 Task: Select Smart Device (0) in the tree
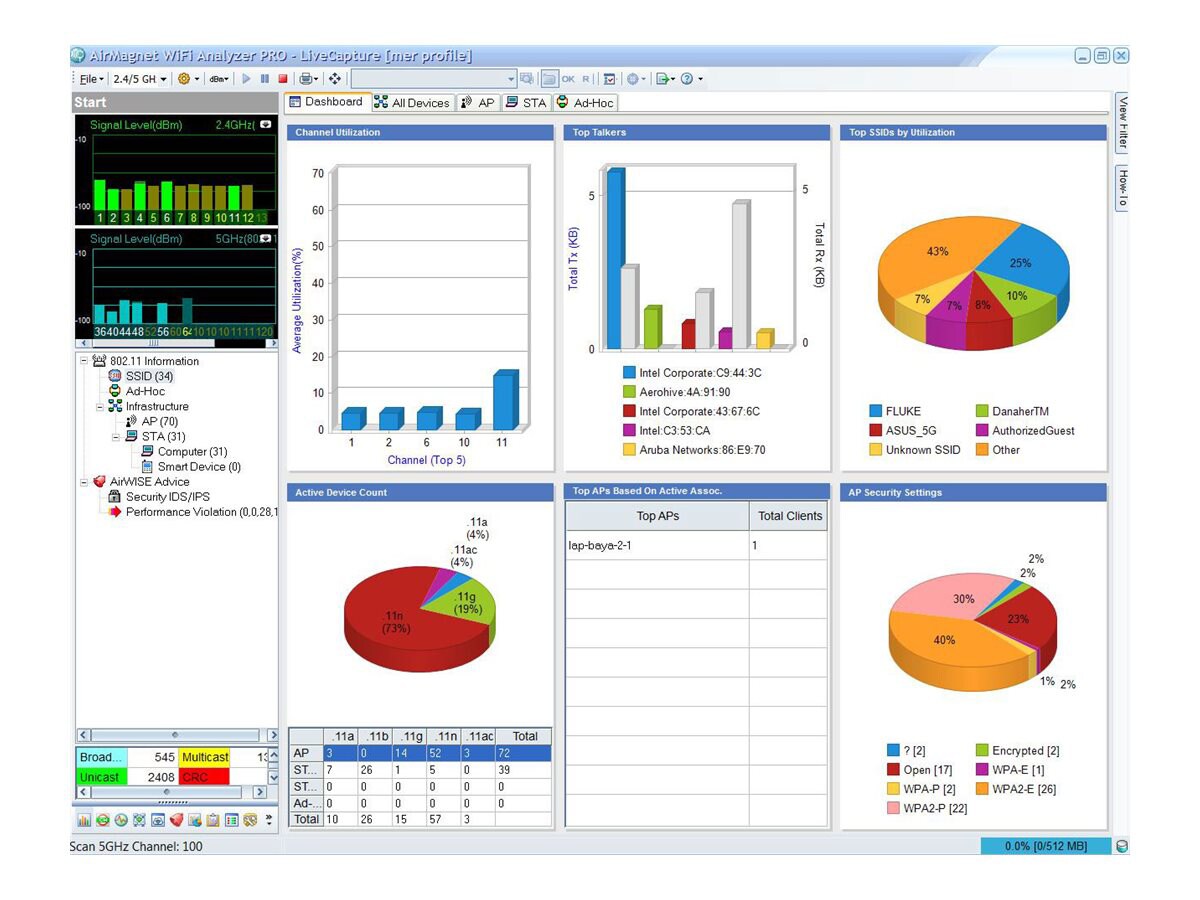(200, 466)
